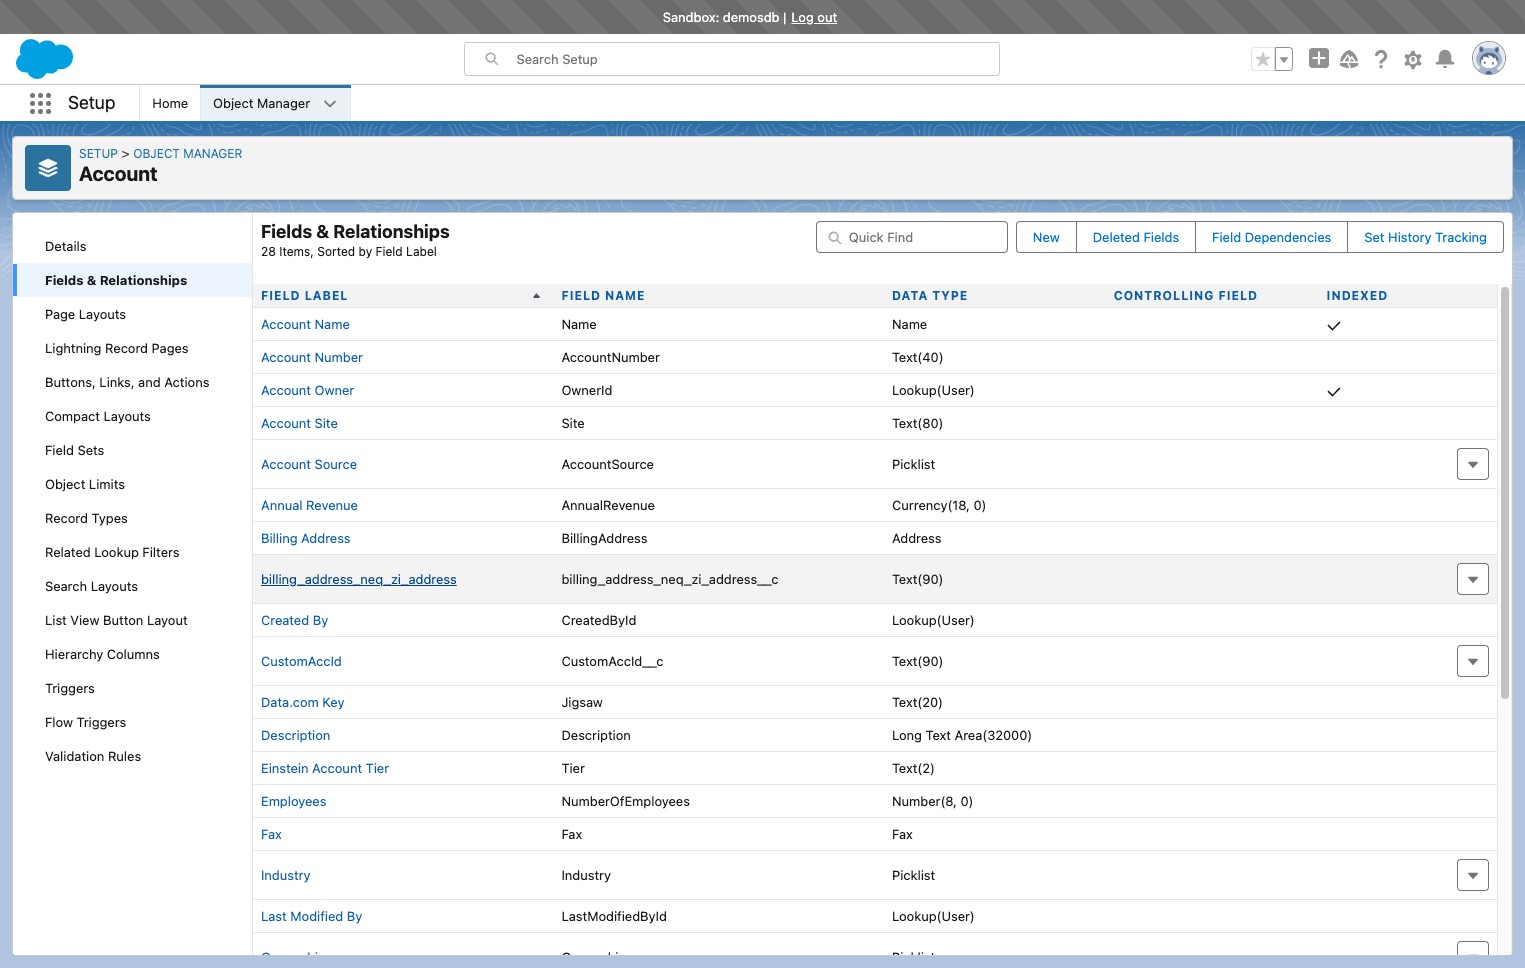Sort by FIELD LABEL column
The image size is (1525, 968).
pos(304,296)
